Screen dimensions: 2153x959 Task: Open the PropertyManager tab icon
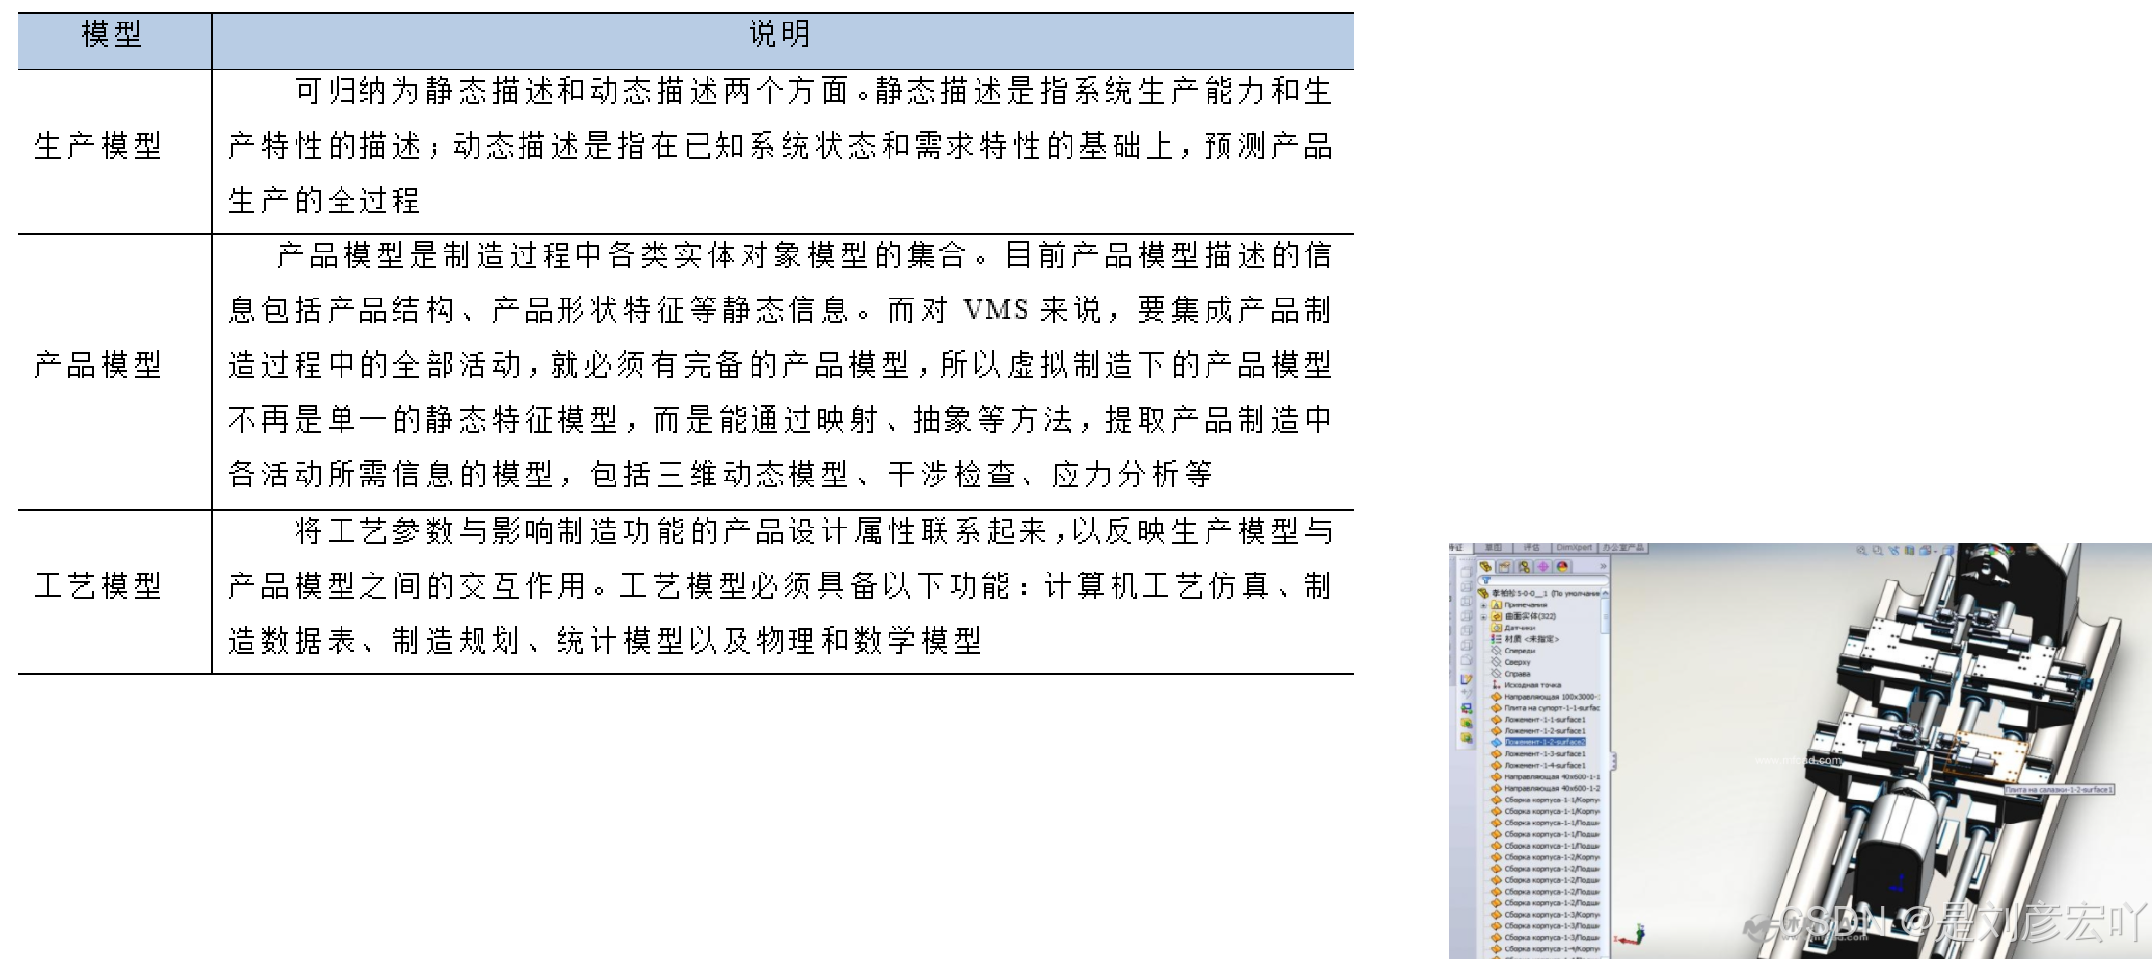[x=1505, y=567]
